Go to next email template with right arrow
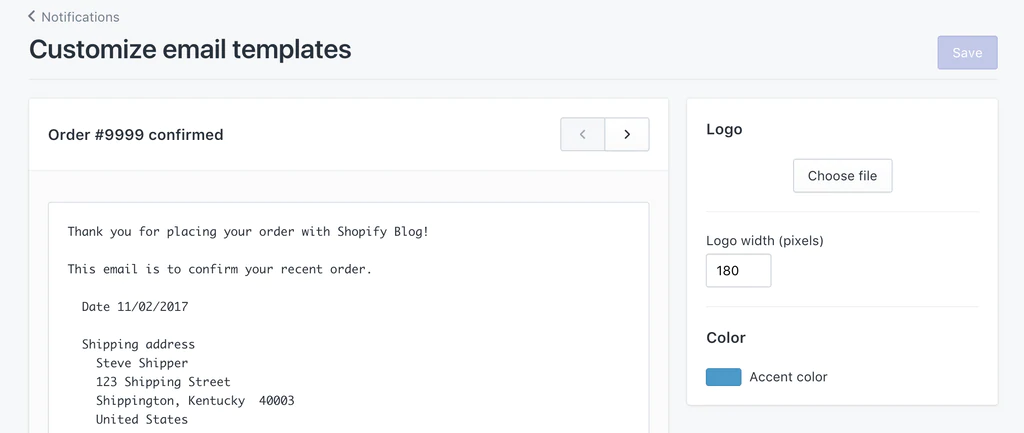Screen dimensions: 1024x433 627,134
